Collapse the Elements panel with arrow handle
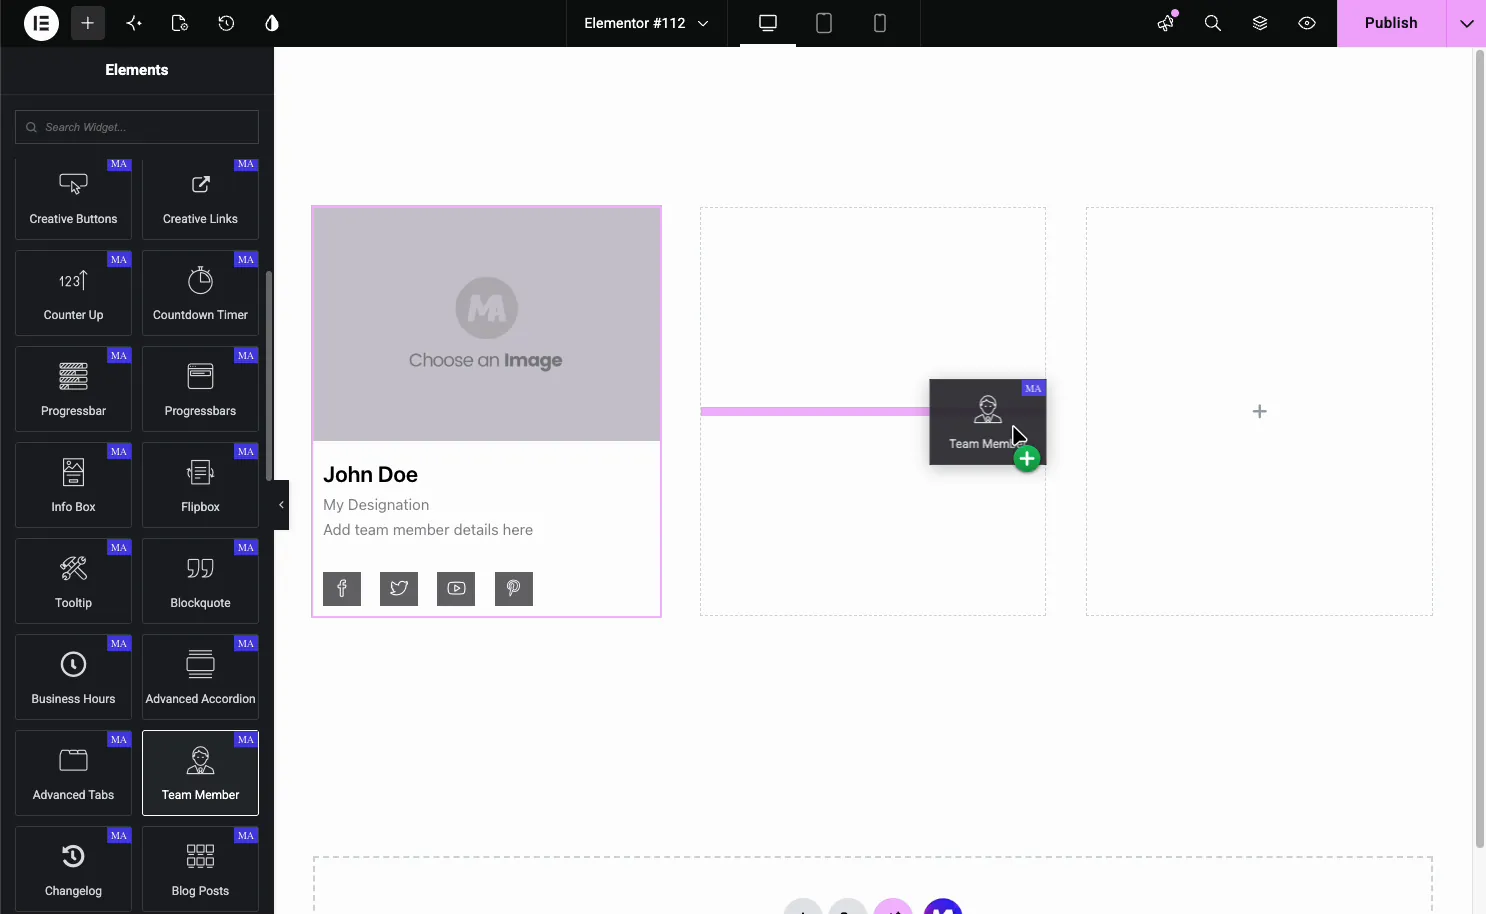This screenshot has width=1486, height=914. click(281, 505)
